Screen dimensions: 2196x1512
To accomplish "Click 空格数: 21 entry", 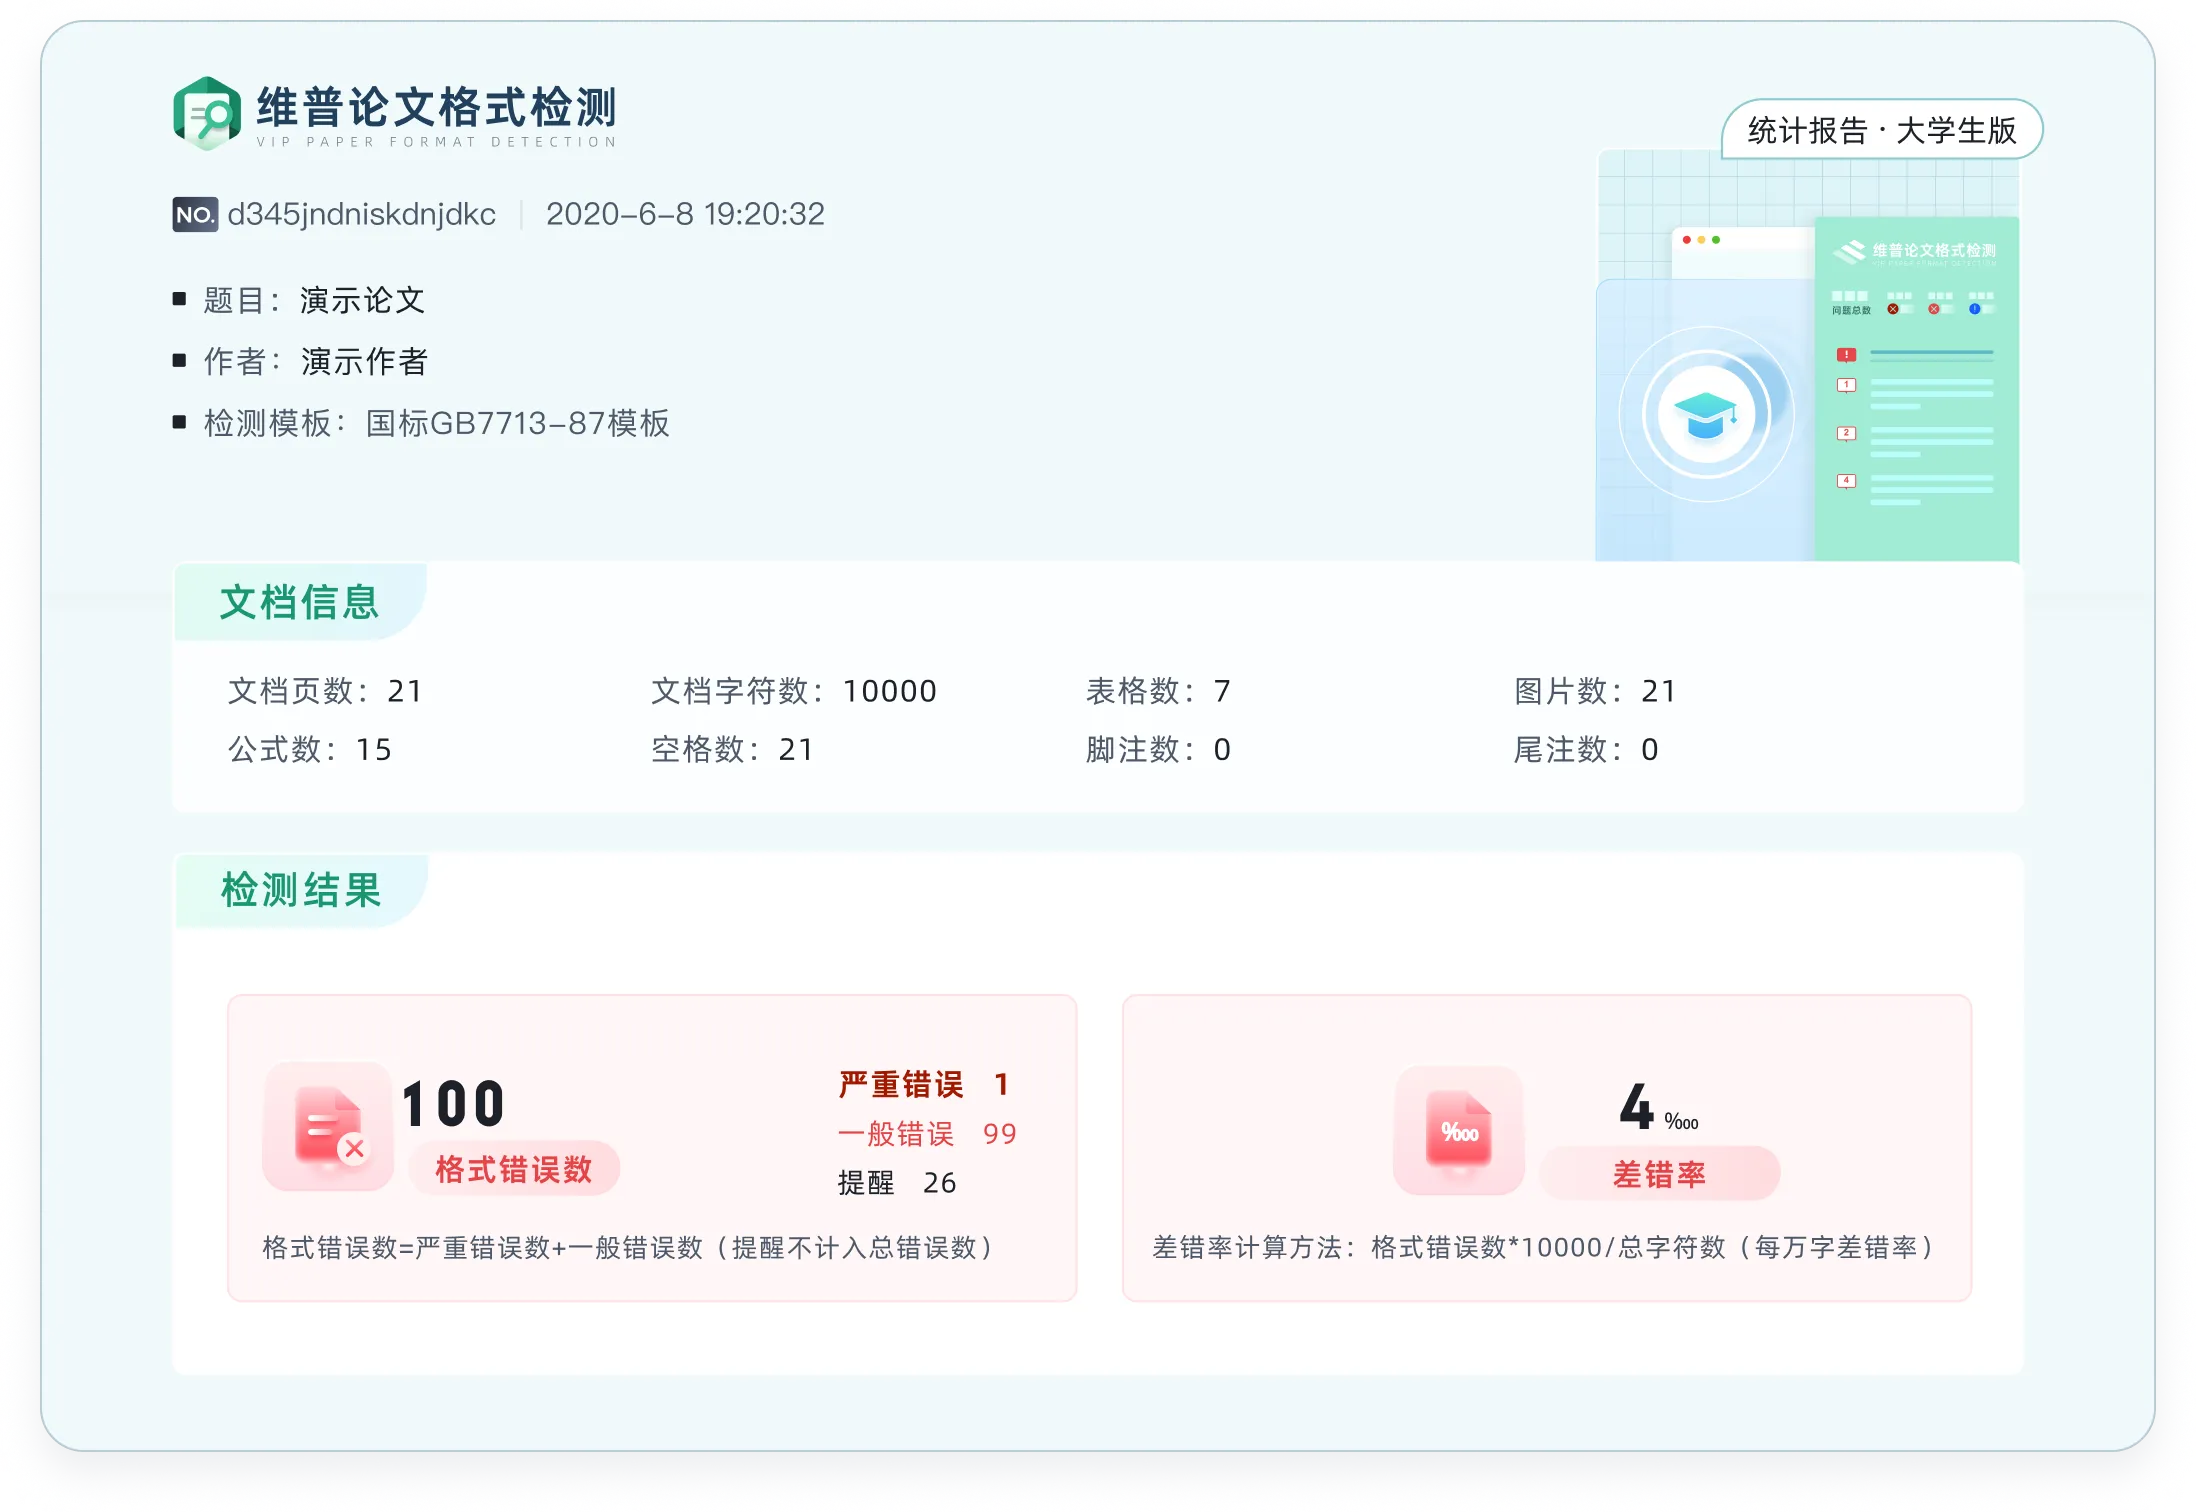I will click(732, 749).
